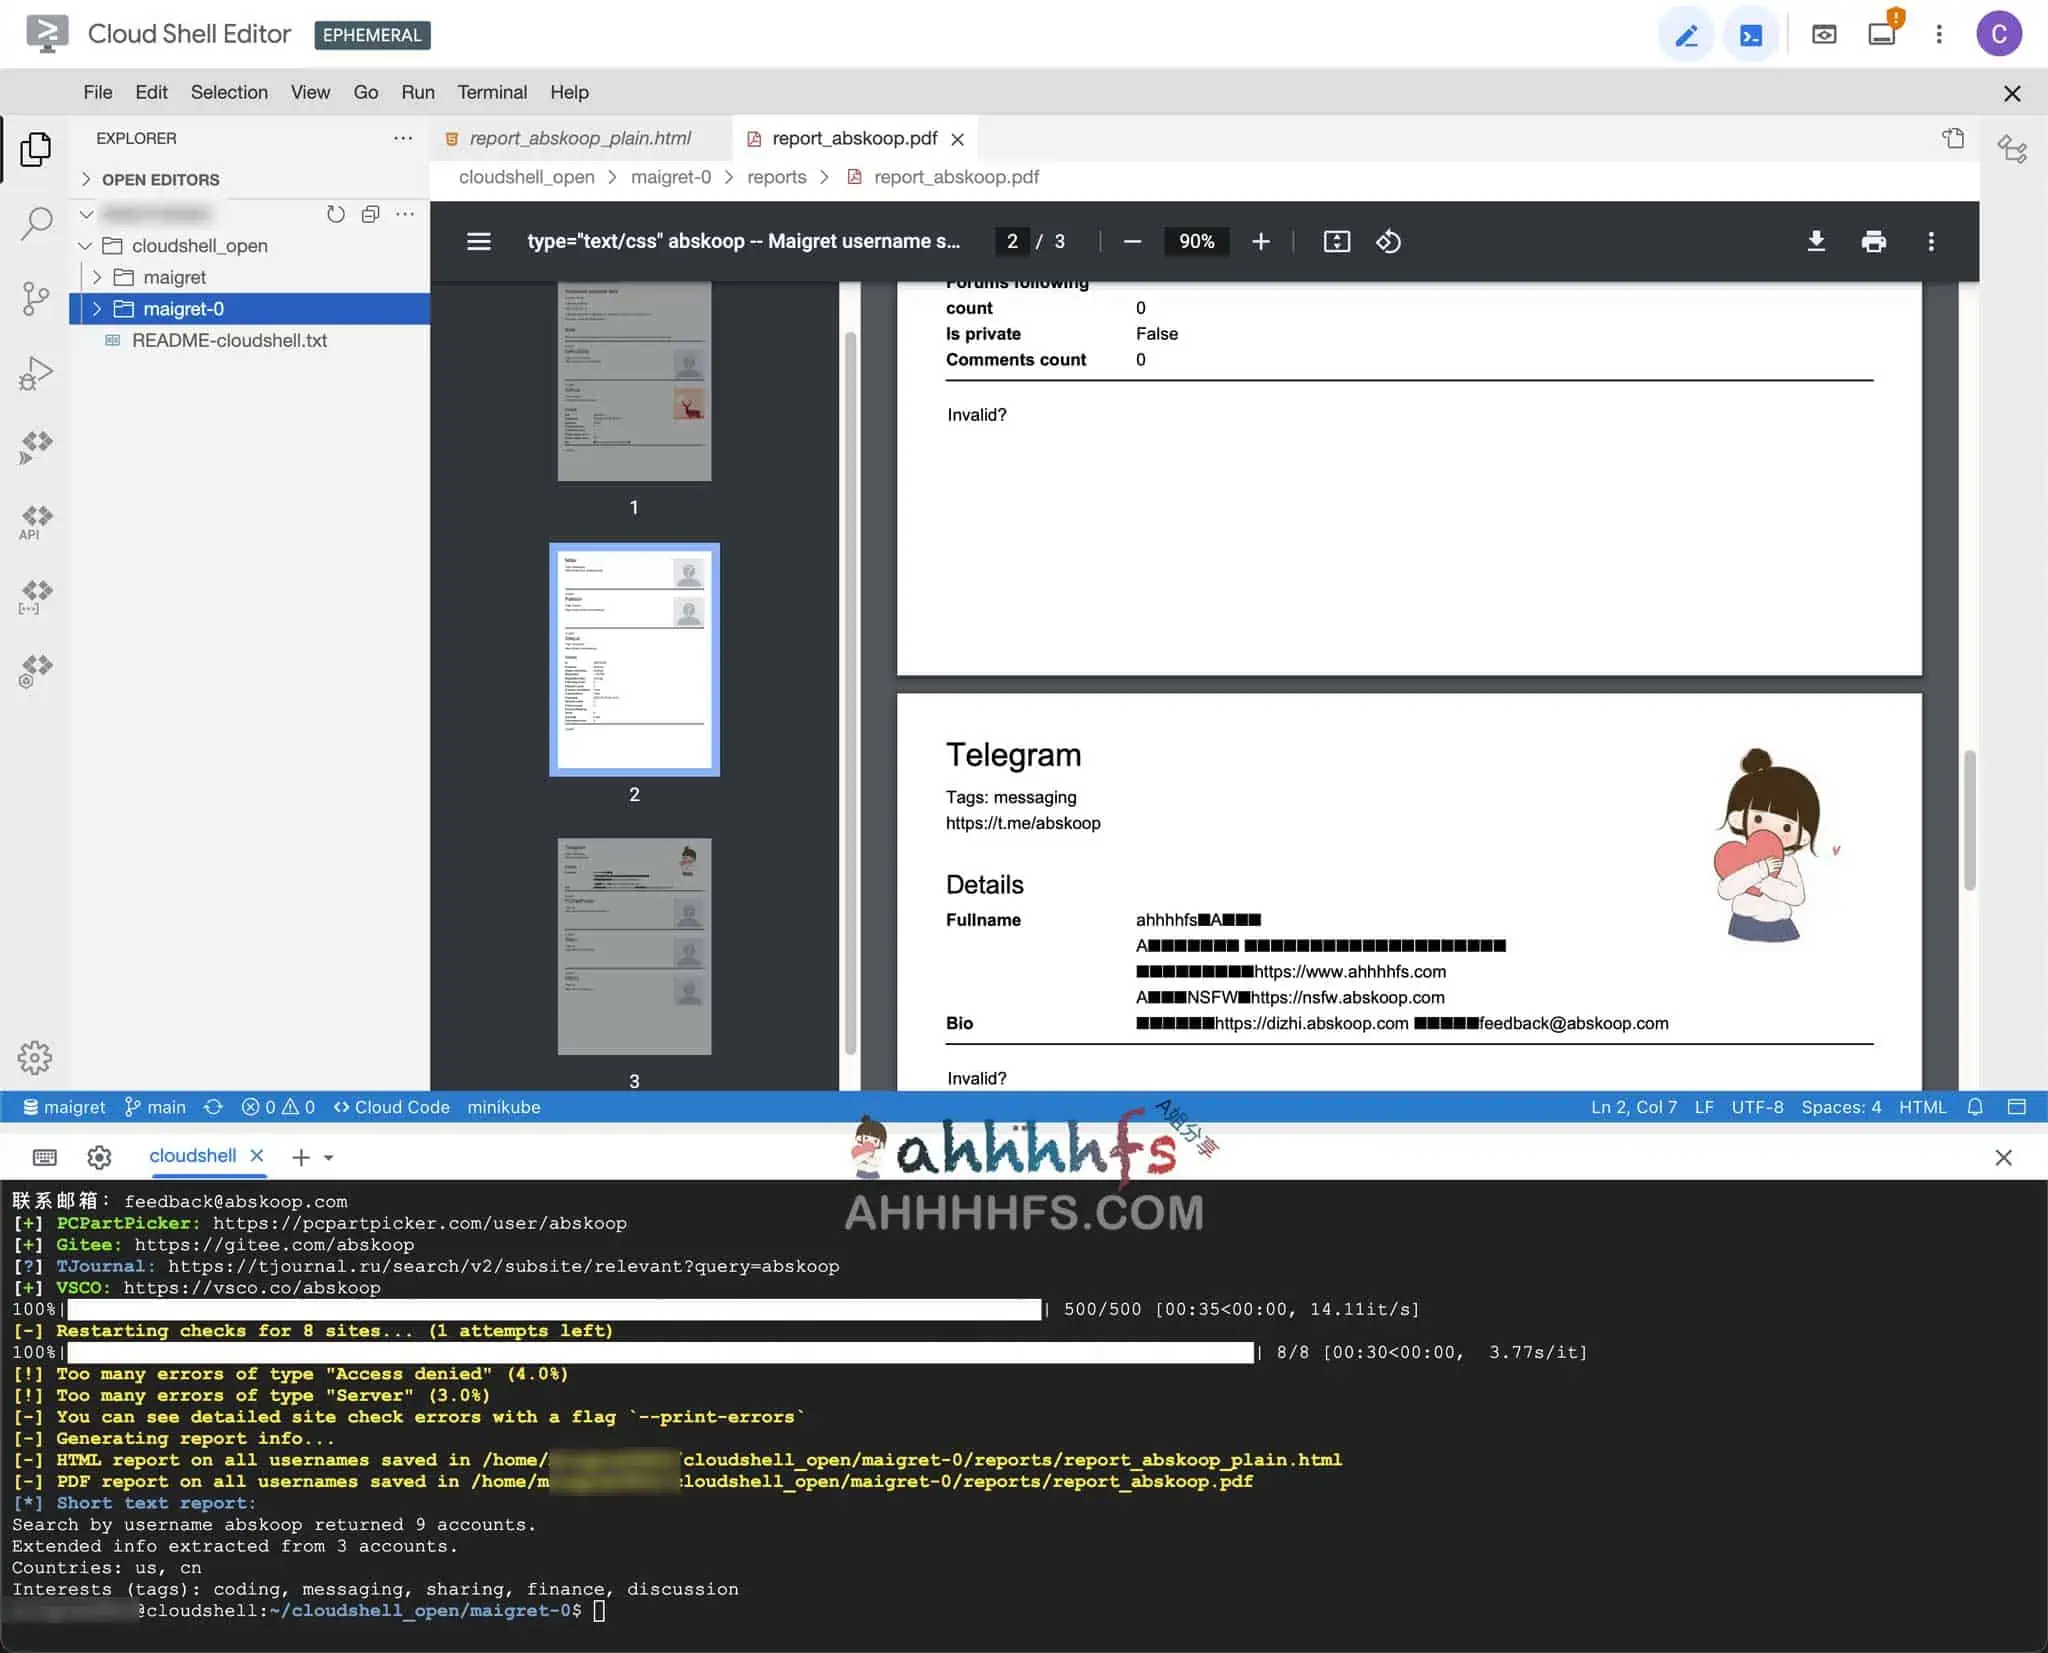Expand the maigret-0 folder
Viewport: 2048px width, 1653px height.
click(x=97, y=309)
